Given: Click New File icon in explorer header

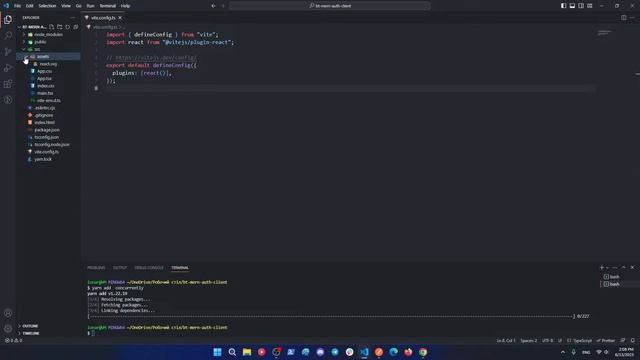Looking at the screenshot, I should [x=51, y=27].
